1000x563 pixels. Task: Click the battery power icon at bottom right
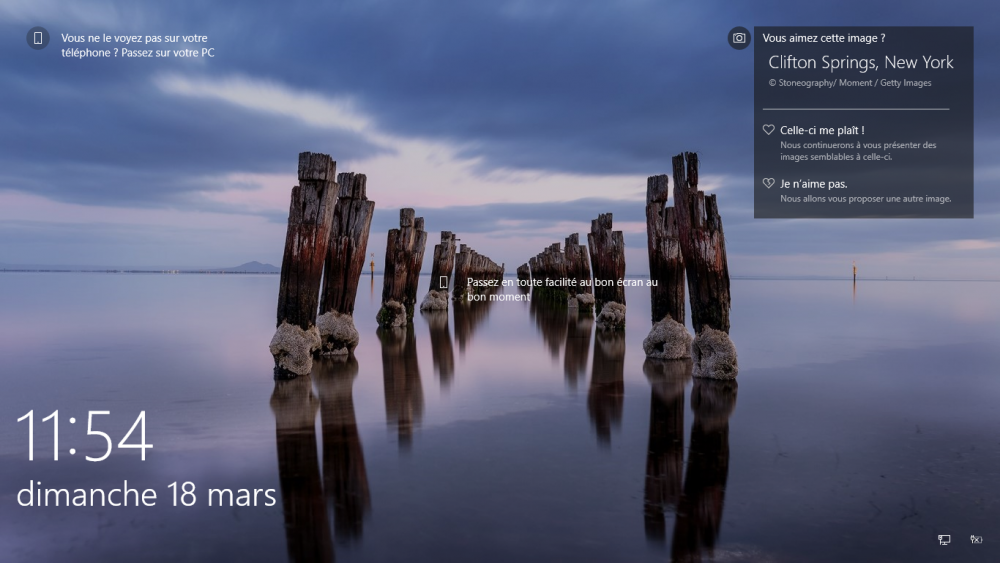(x=976, y=540)
